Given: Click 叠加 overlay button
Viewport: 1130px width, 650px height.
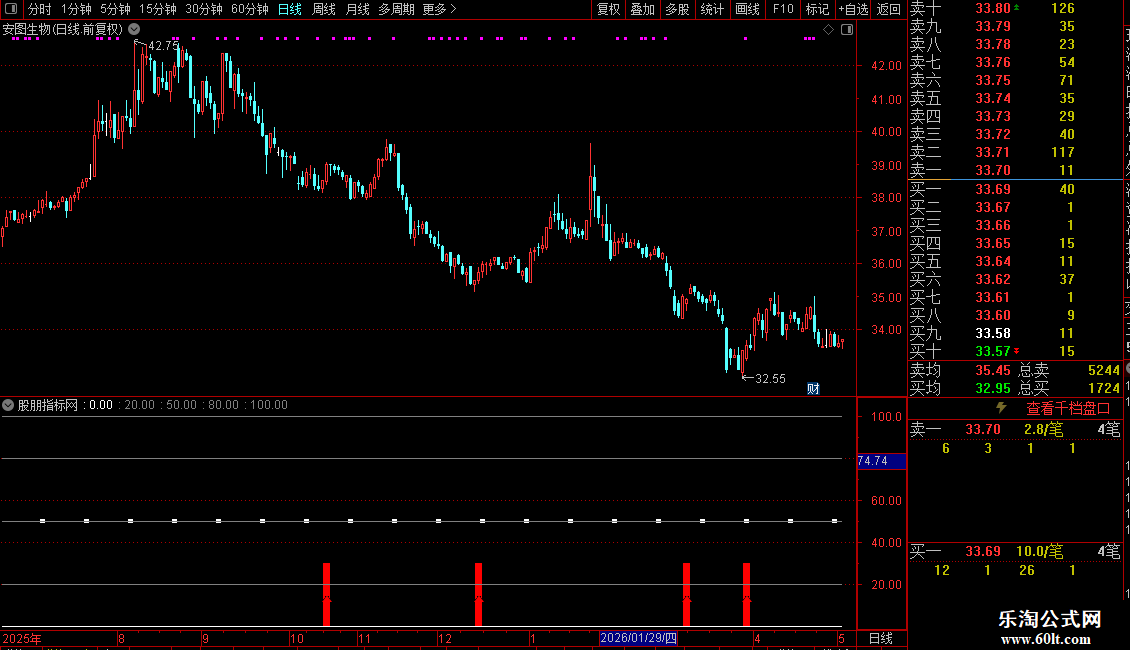Looking at the screenshot, I should 642,9.
